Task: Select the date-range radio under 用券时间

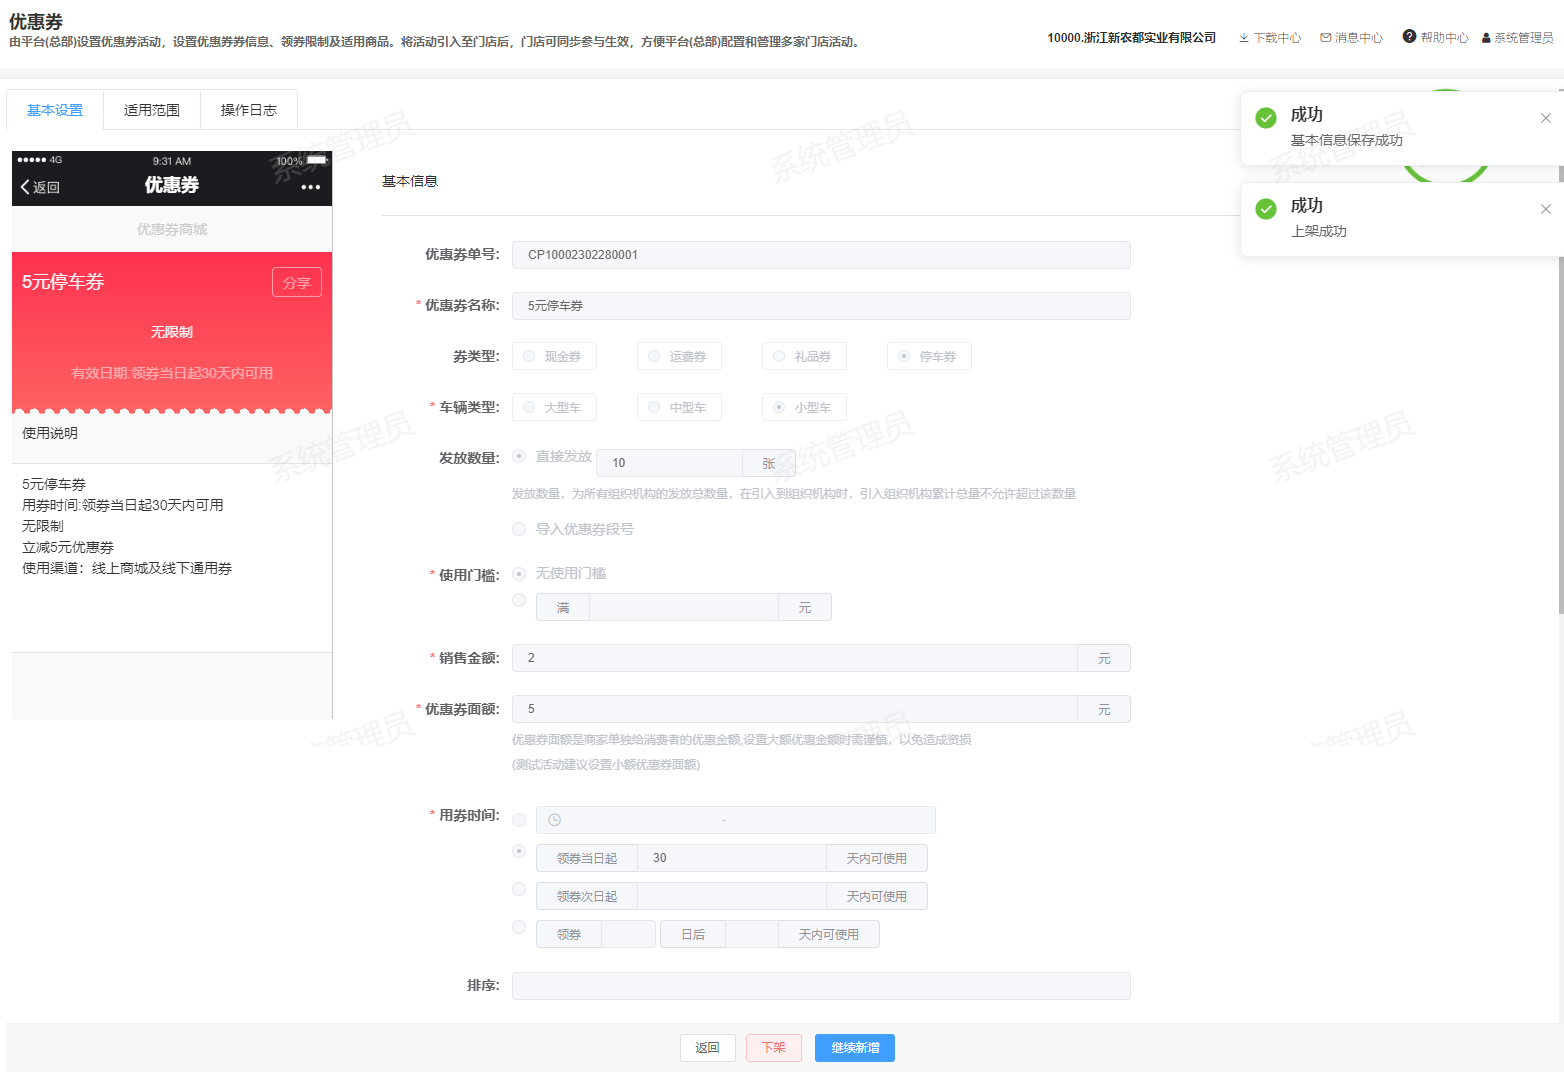Action: [519, 820]
